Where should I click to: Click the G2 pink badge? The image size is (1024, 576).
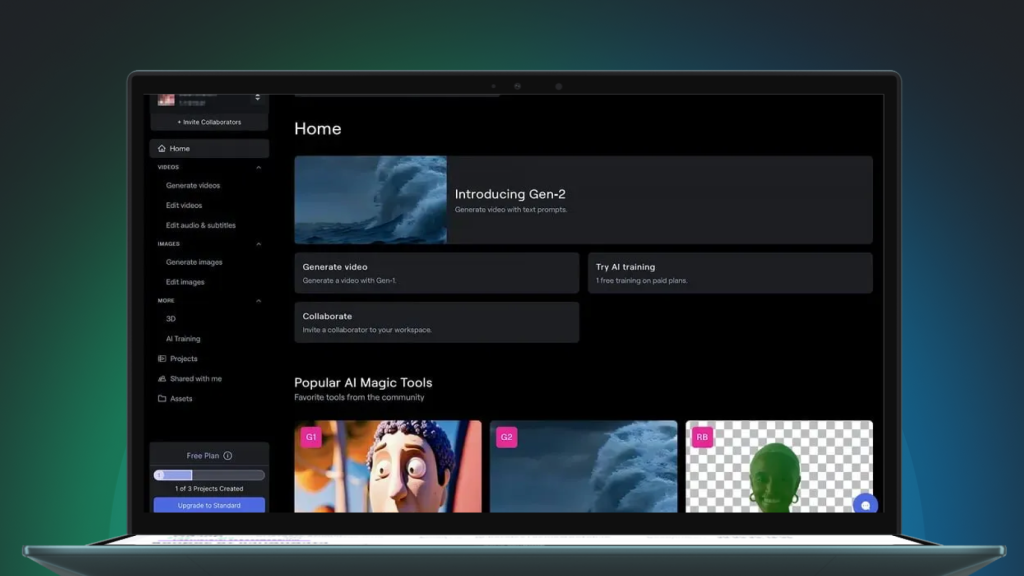(x=507, y=437)
